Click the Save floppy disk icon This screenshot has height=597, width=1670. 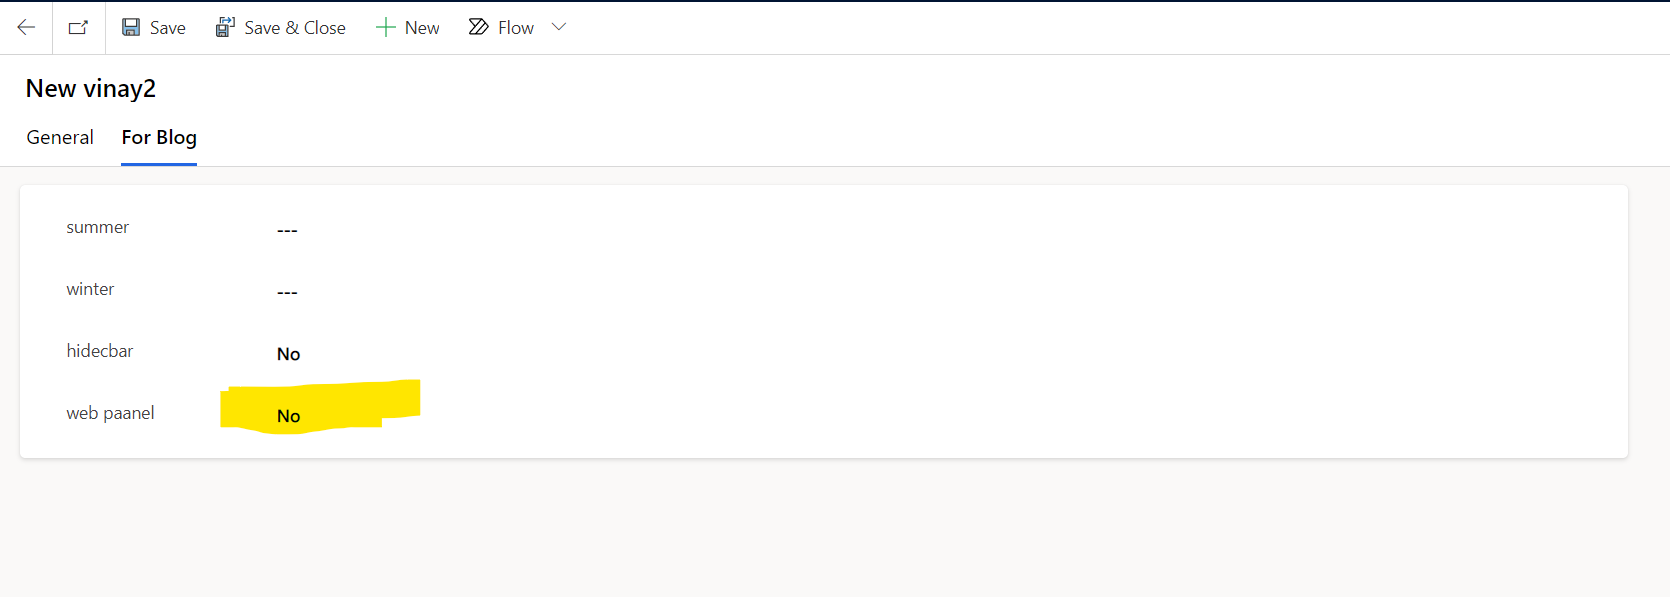click(x=131, y=28)
